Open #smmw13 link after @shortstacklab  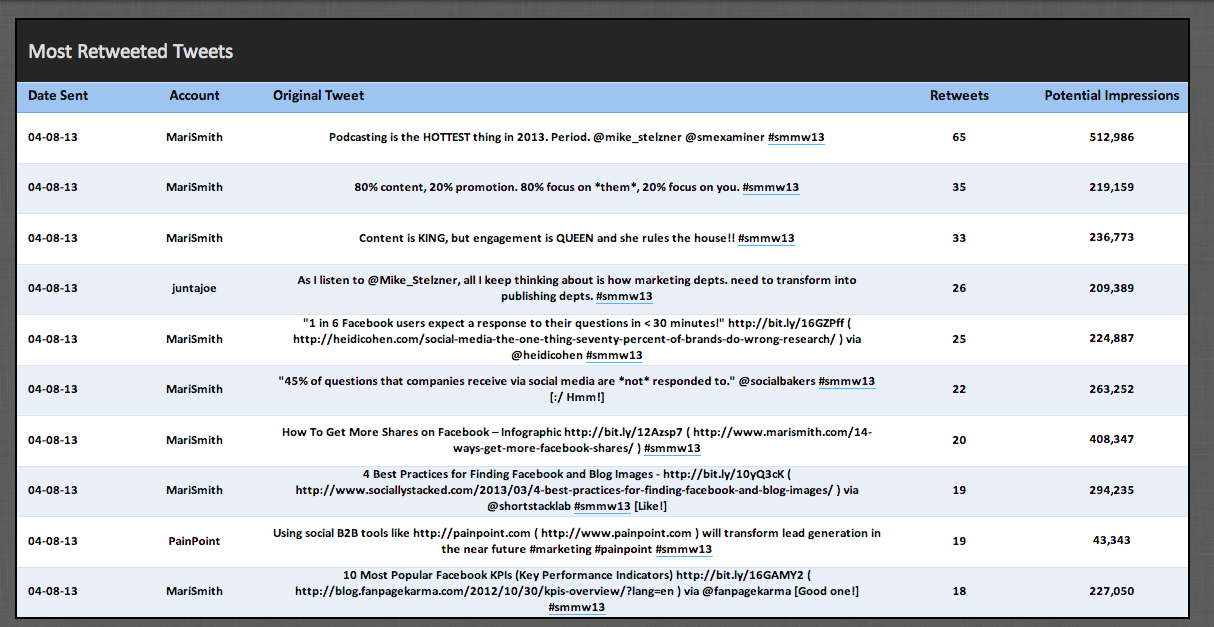pos(602,507)
